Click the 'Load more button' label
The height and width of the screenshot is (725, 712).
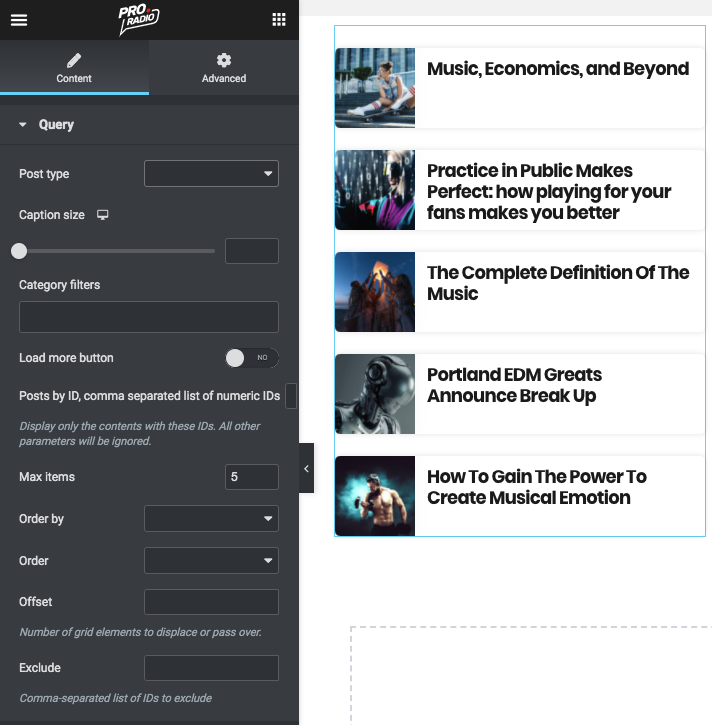(66, 358)
